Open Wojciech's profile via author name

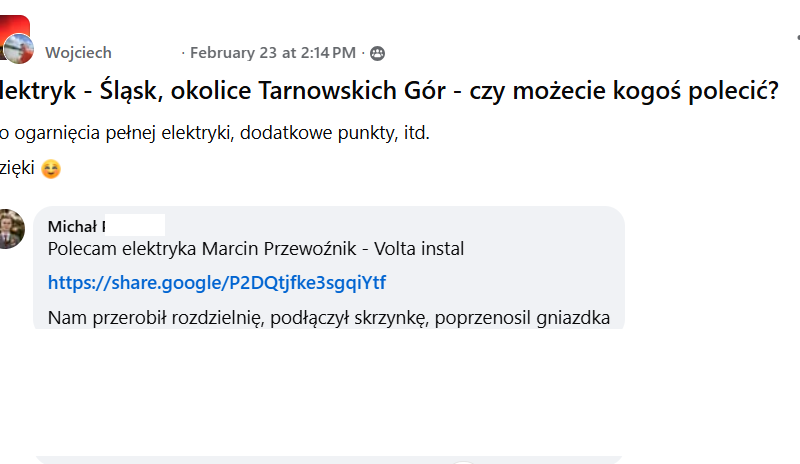coord(78,53)
